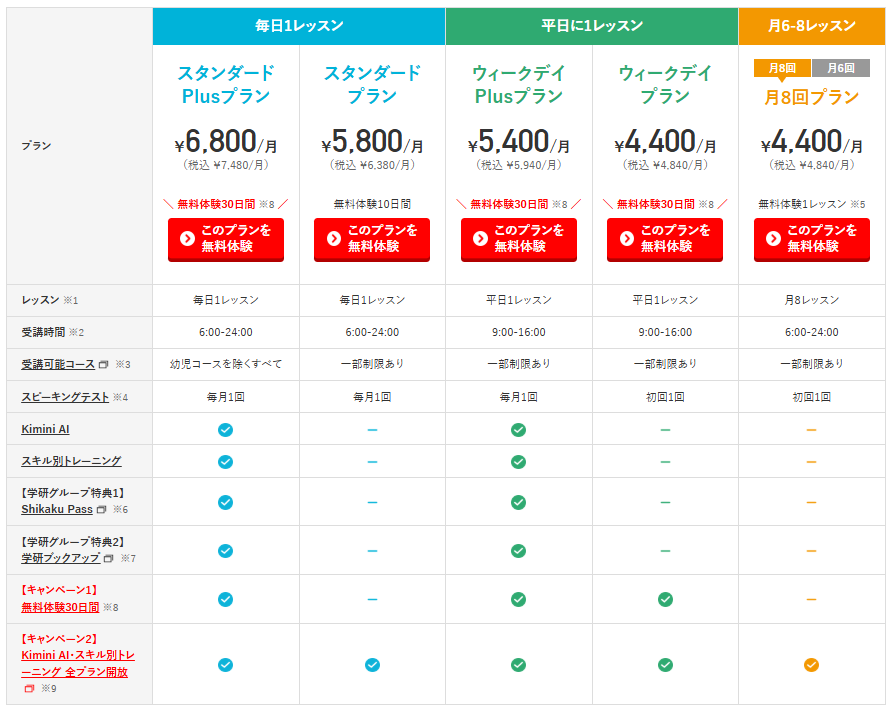Open the red 無料体験30日間 campaign link
Image resolution: width=896 pixels, height=711 pixels.
tap(60, 607)
